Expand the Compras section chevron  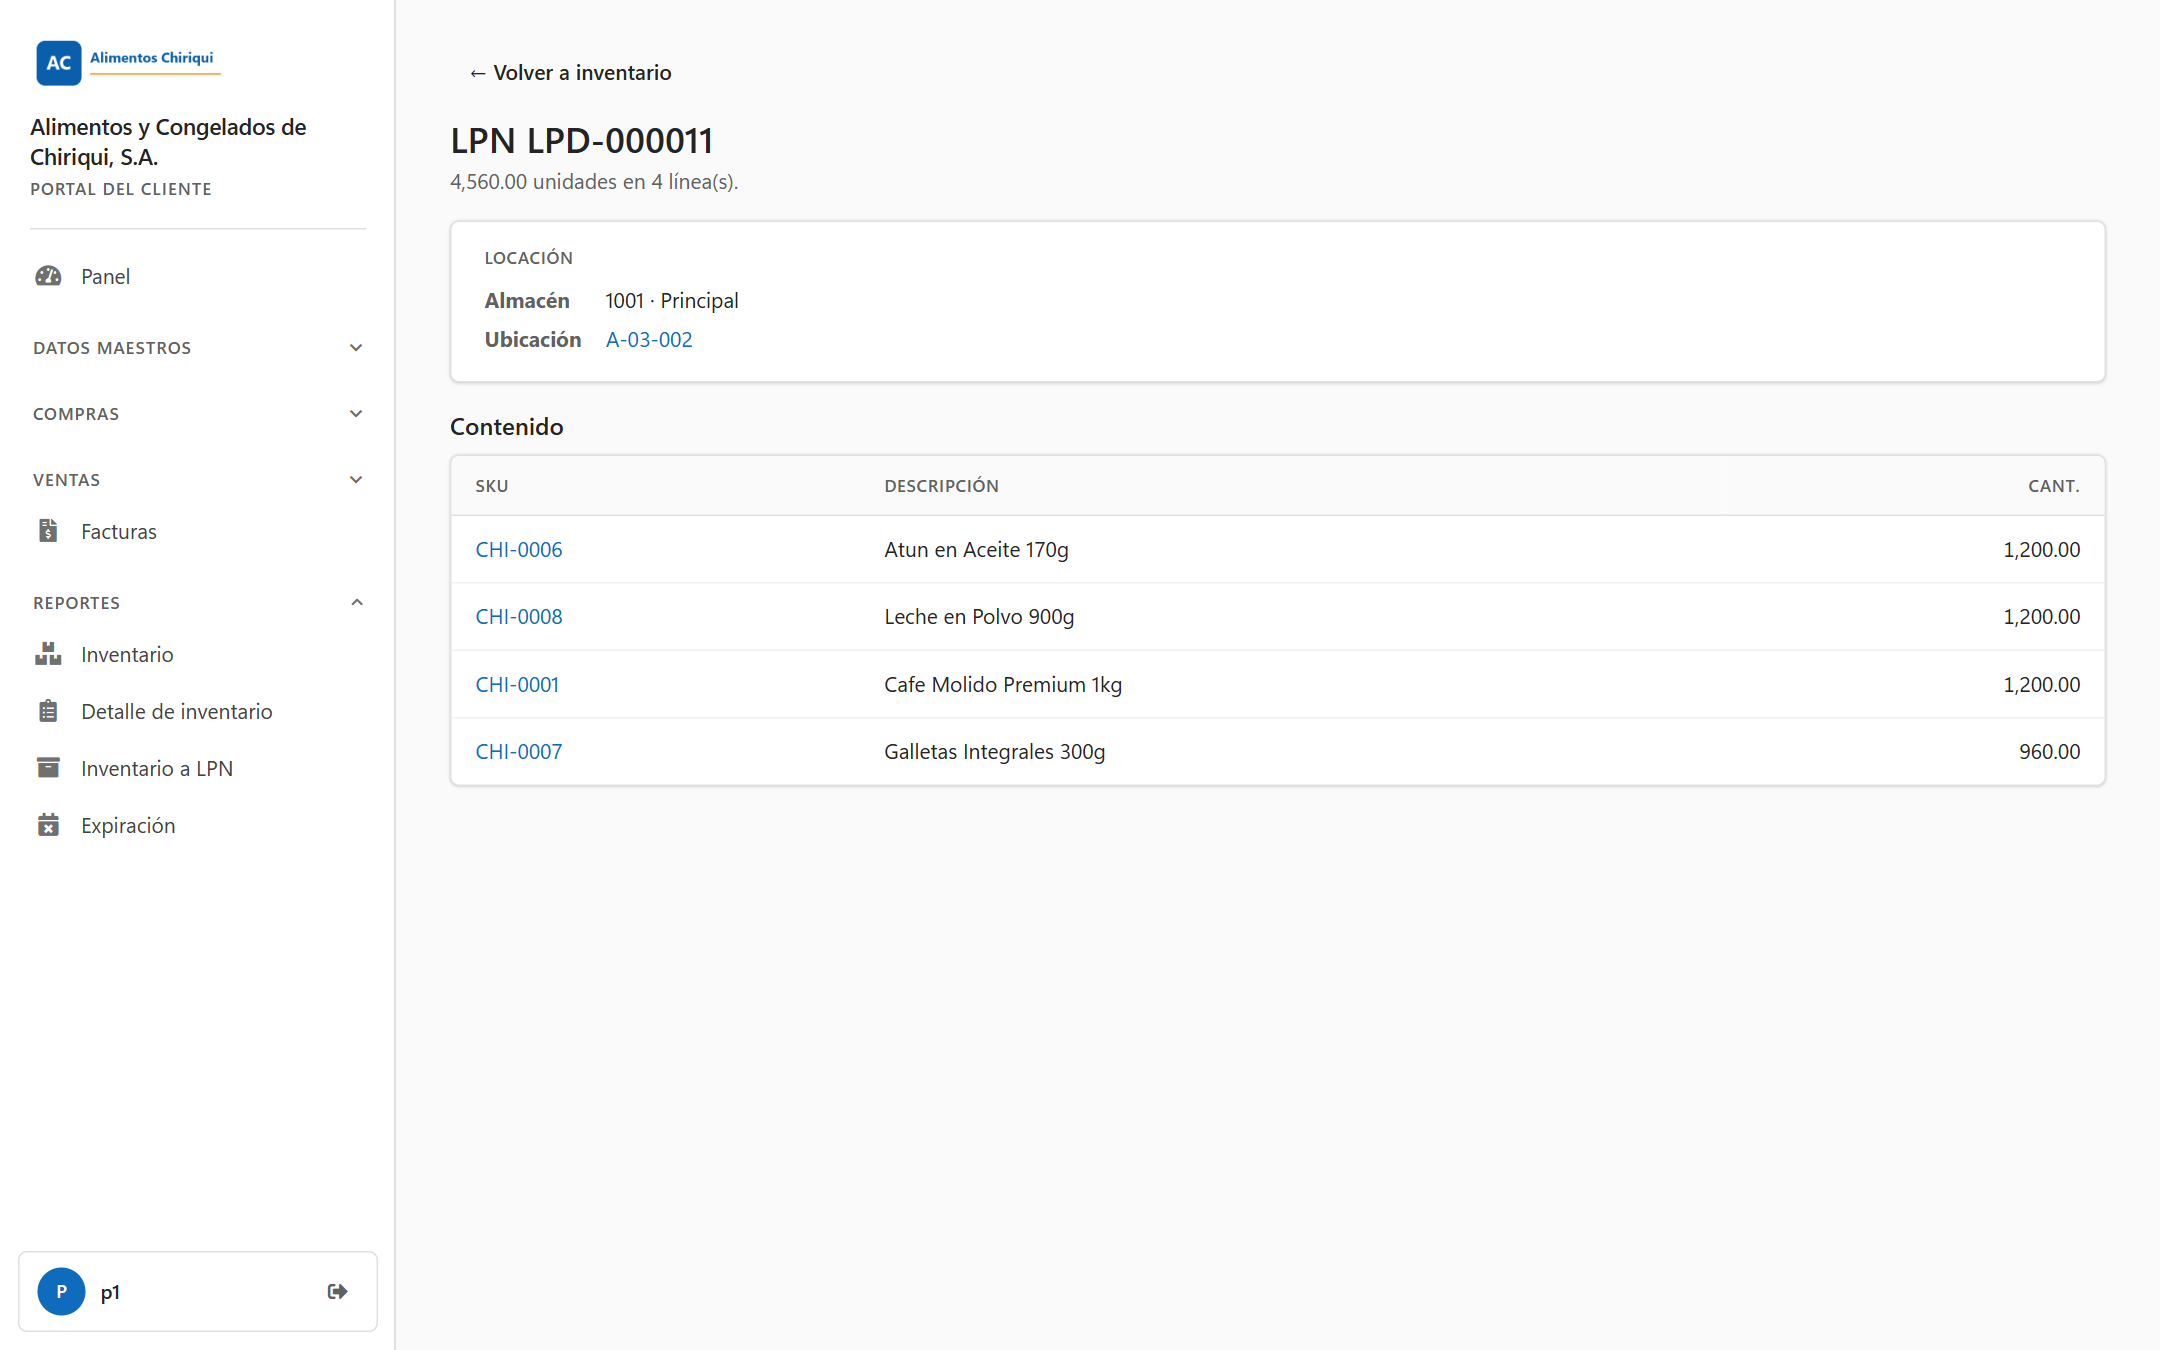[356, 414]
